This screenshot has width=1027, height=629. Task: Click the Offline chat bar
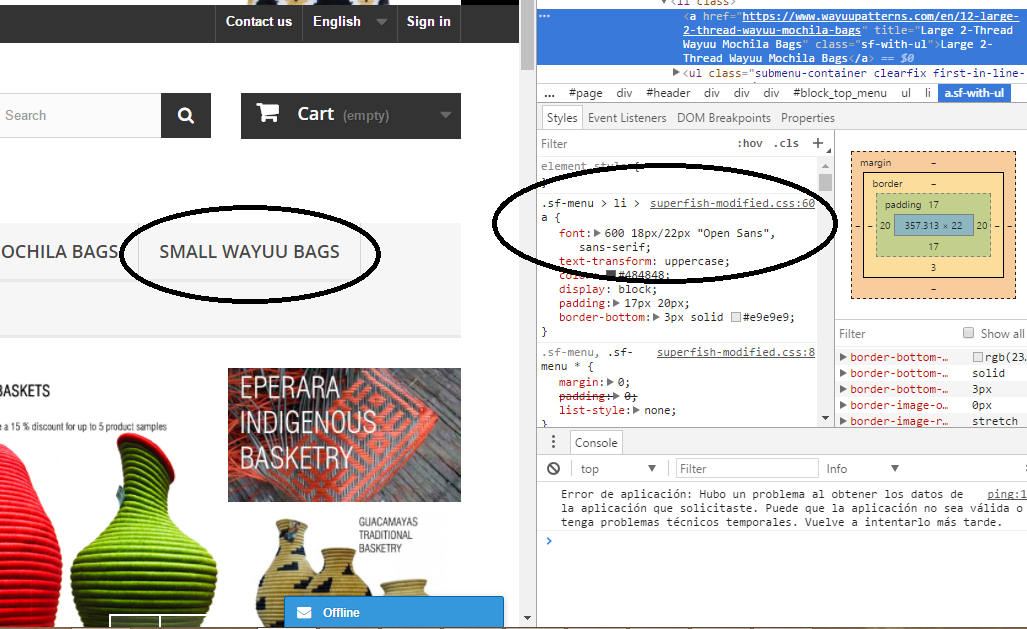pyautogui.click(x=394, y=613)
